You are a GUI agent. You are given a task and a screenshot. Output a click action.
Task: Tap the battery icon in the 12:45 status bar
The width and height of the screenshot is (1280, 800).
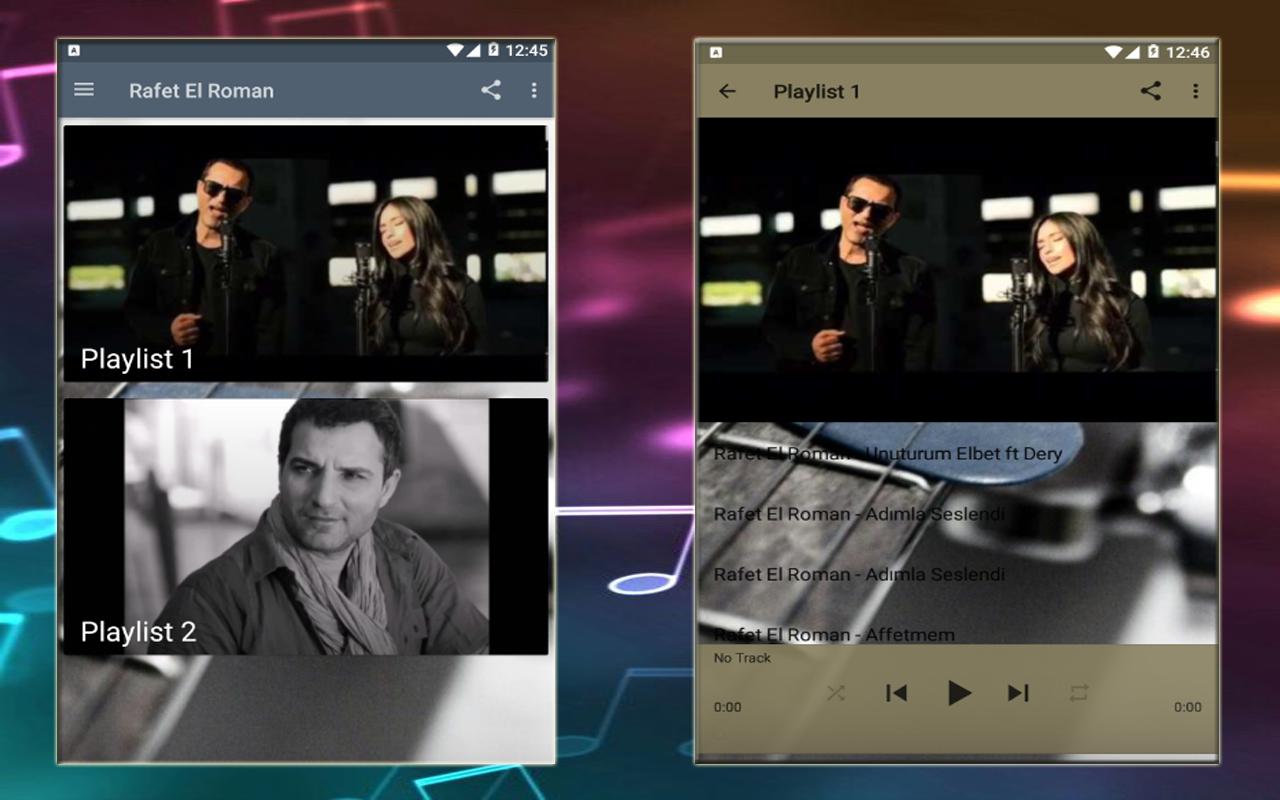click(x=493, y=50)
